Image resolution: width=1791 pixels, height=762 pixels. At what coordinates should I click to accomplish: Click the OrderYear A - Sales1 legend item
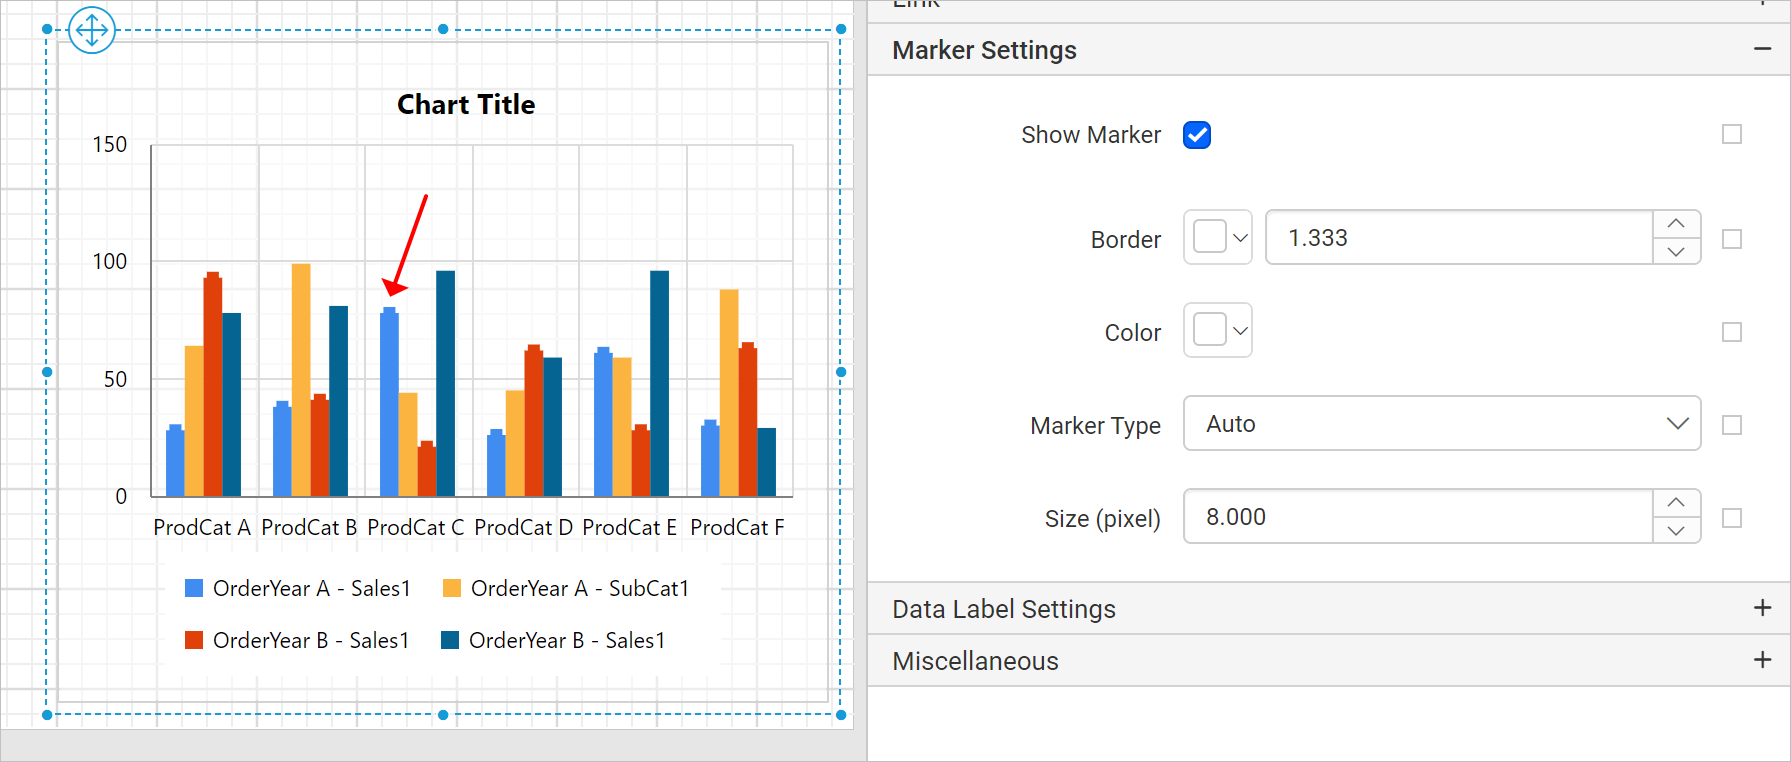[298, 588]
